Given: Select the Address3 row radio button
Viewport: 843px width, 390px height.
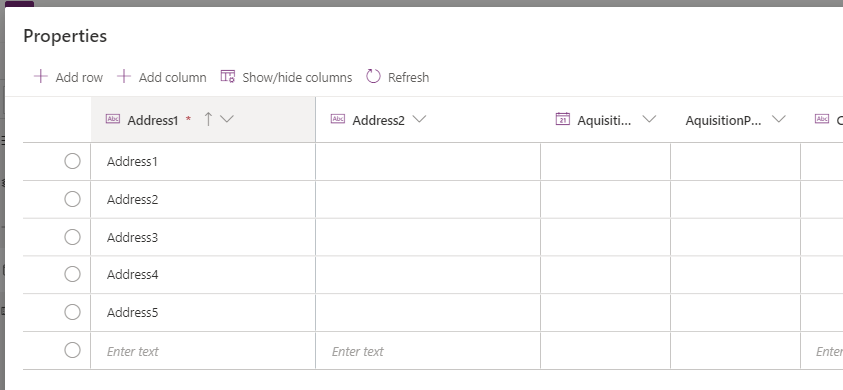Looking at the screenshot, I should pyautogui.click(x=72, y=237).
